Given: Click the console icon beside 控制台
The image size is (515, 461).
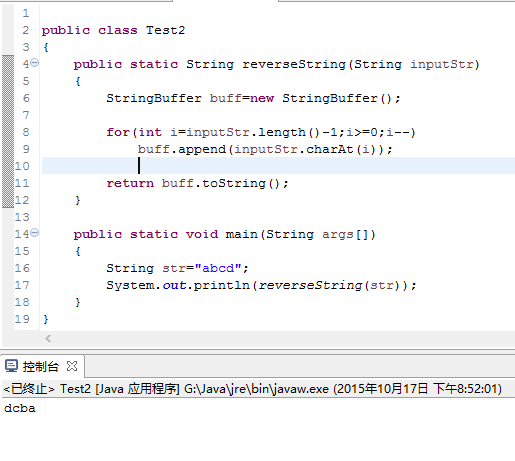Looking at the screenshot, I should point(11,366).
